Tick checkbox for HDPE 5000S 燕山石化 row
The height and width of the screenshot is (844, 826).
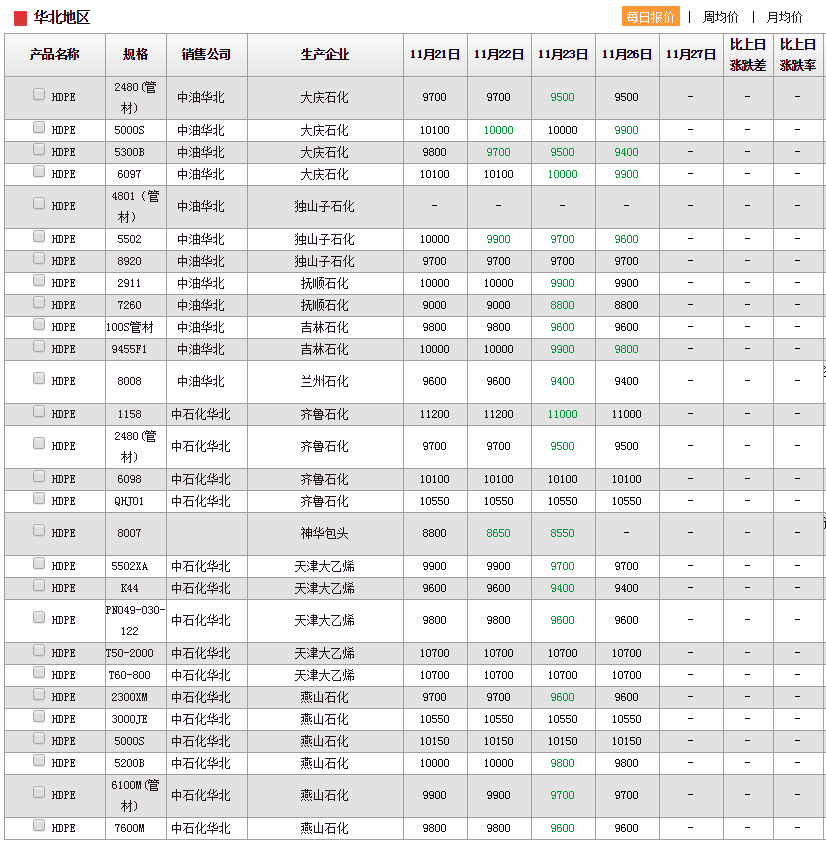point(39,738)
